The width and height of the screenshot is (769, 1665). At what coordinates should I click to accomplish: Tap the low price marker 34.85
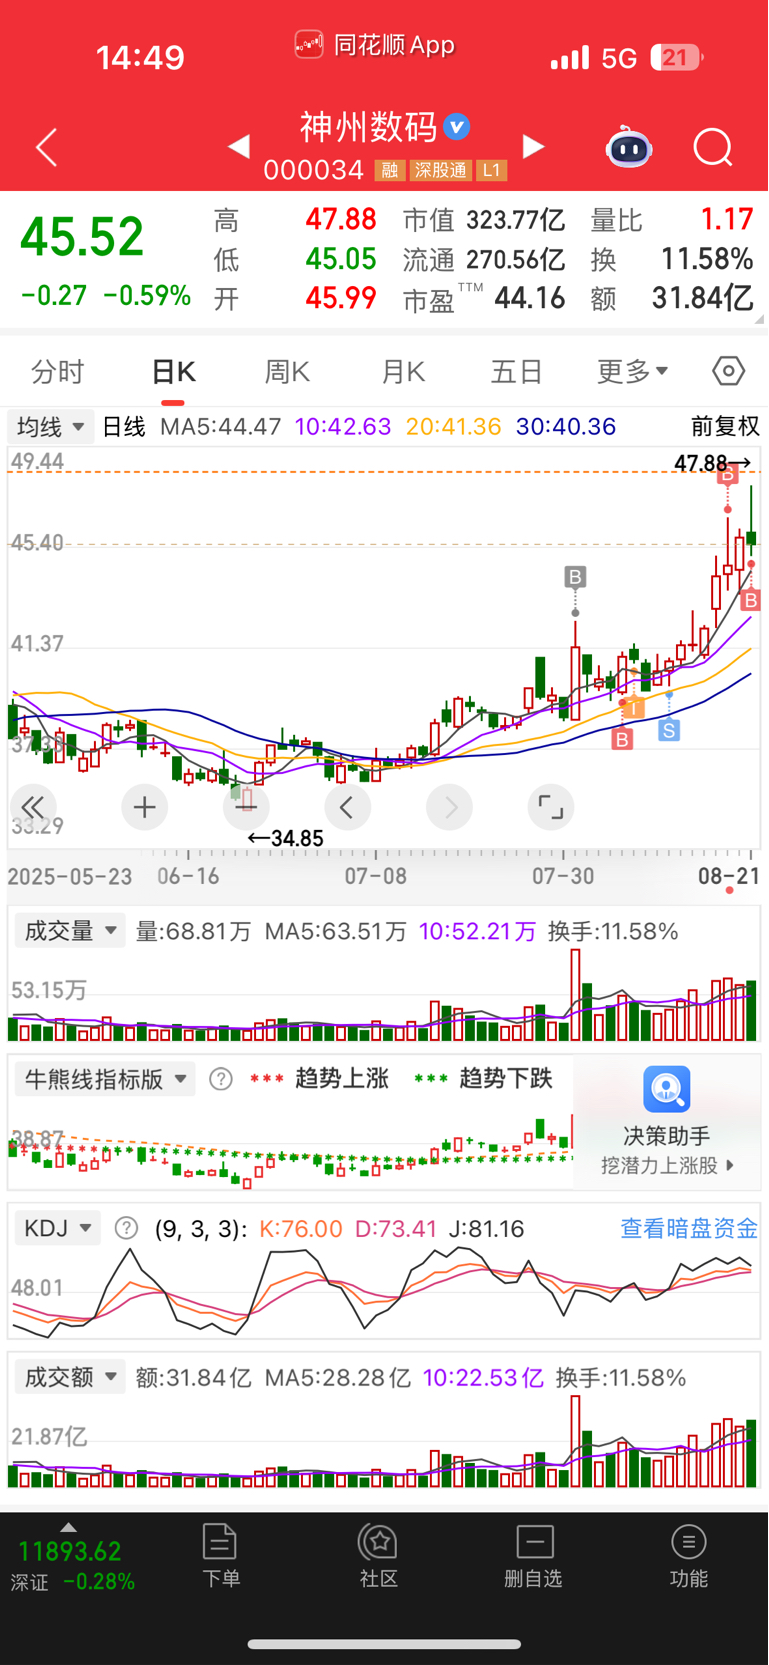coord(286,838)
